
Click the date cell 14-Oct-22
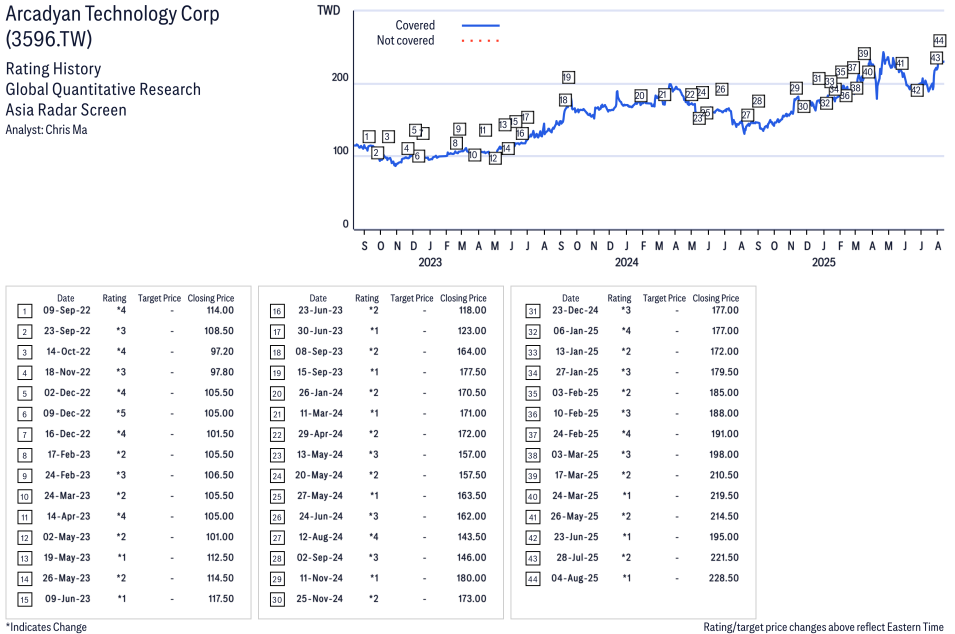coord(68,351)
